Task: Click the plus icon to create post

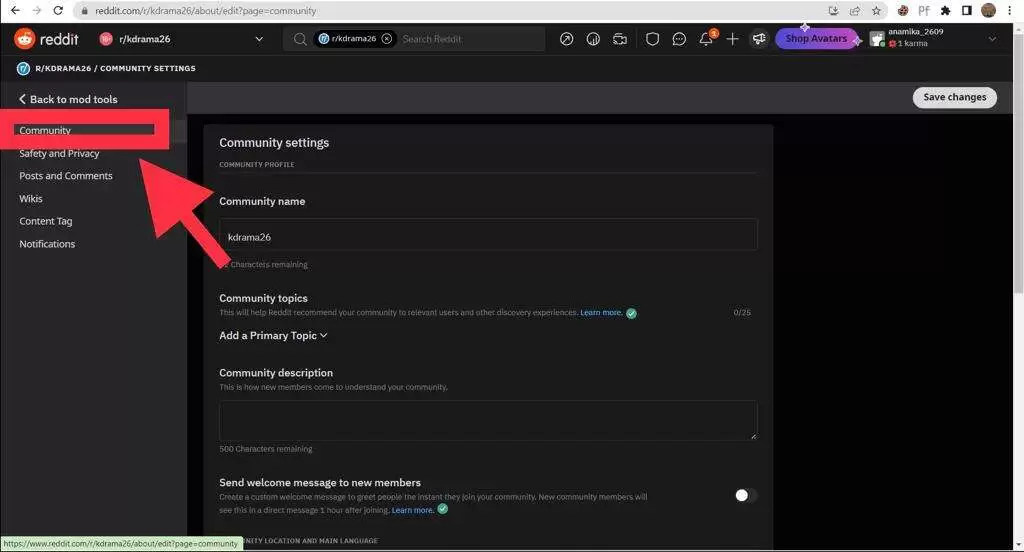Action: [x=732, y=39]
